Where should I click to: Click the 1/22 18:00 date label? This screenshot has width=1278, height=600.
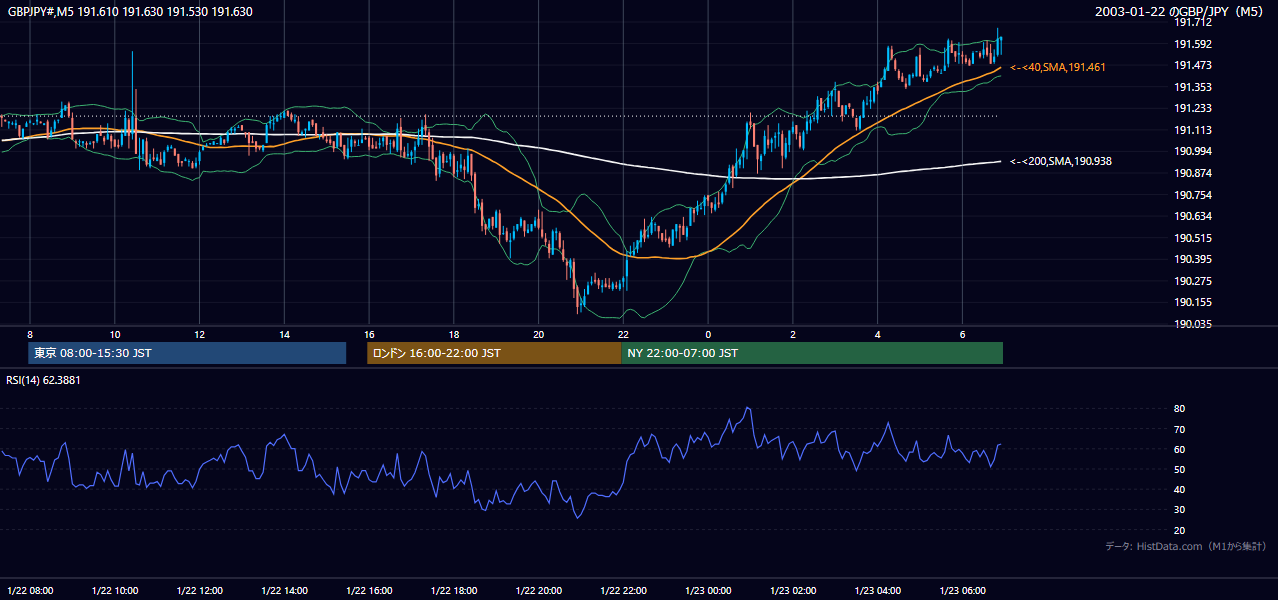click(x=455, y=591)
